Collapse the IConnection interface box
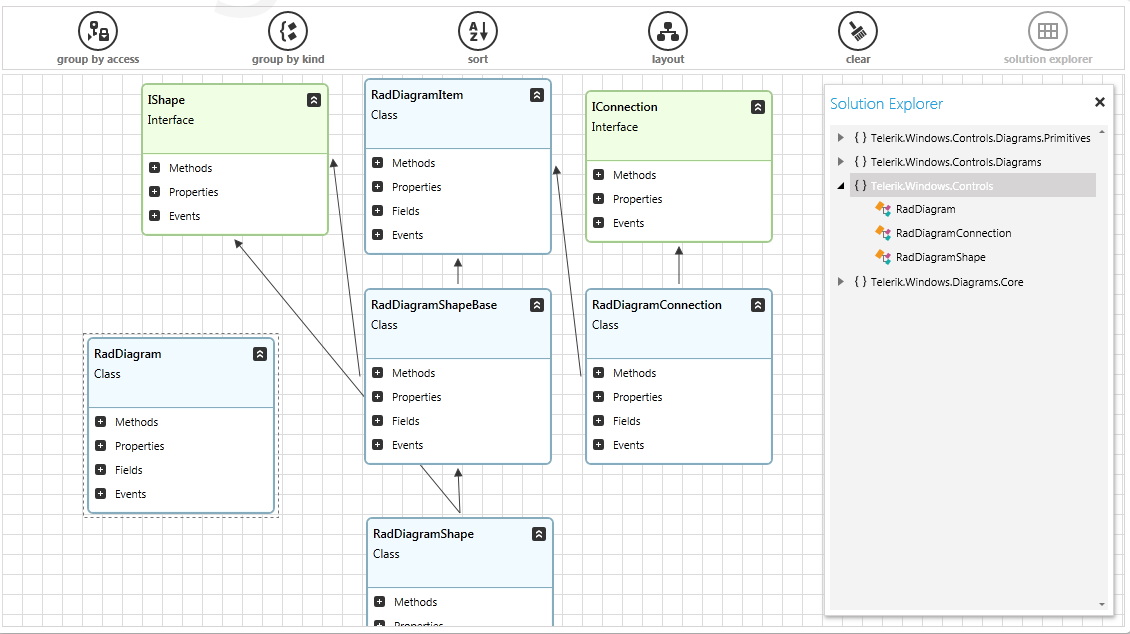Image resolution: width=1130 pixels, height=634 pixels. 758,107
